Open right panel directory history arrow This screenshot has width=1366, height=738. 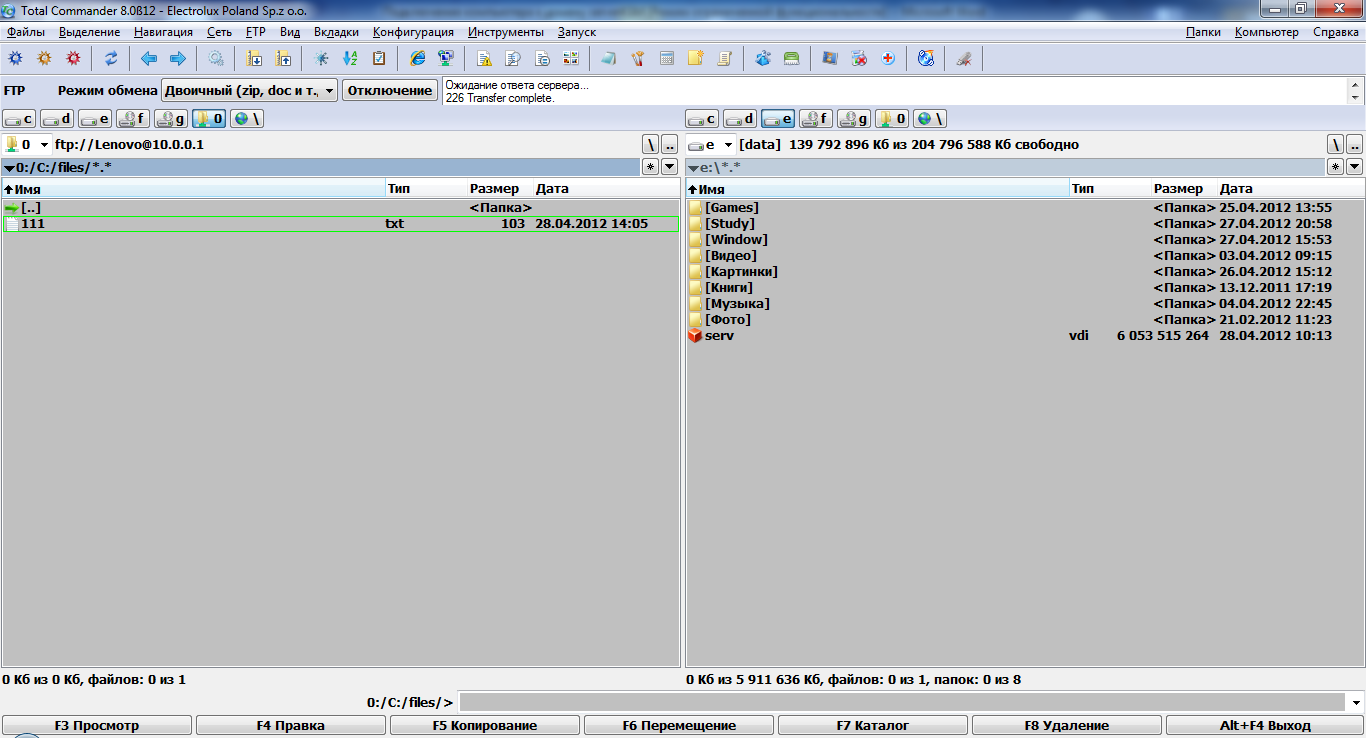pyautogui.click(x=1355, y=167)
